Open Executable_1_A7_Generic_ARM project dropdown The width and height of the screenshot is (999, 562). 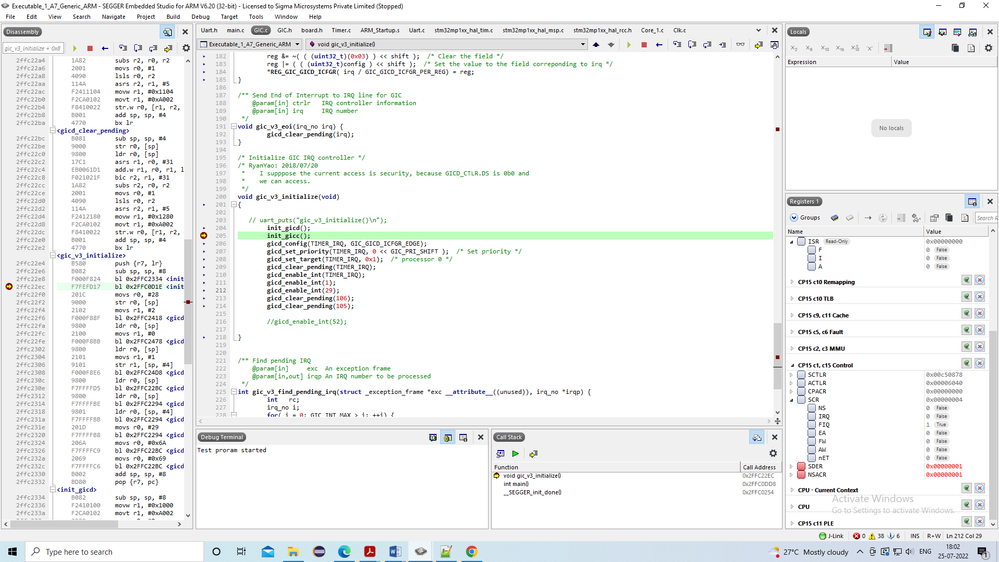click(x=250, y=45)
